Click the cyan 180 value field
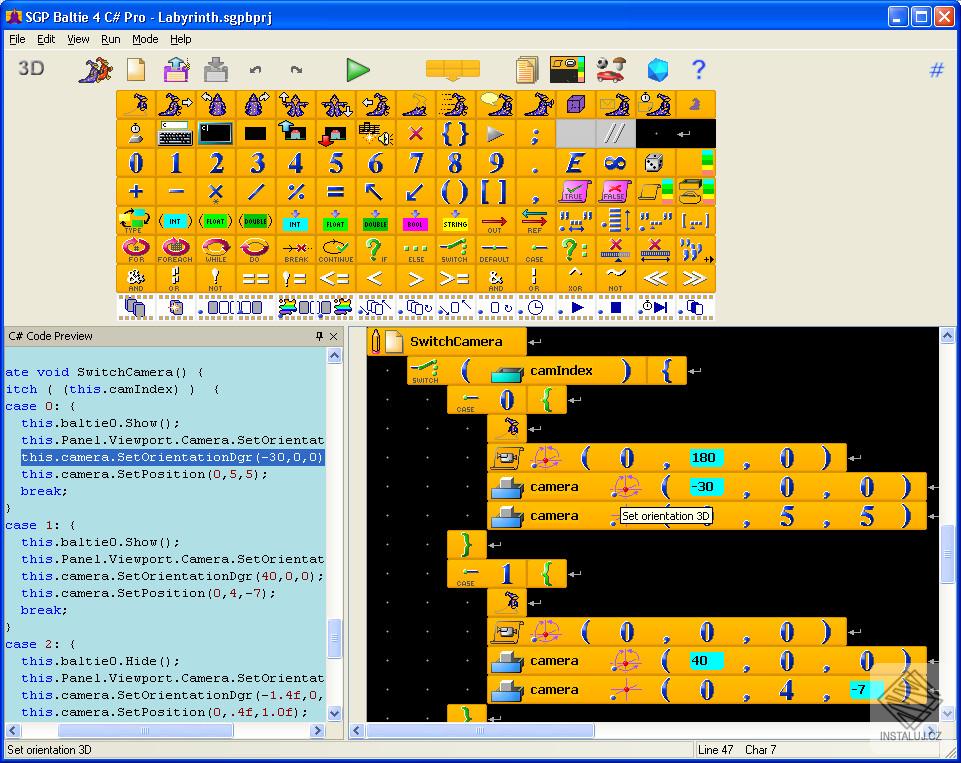 (x=705, y=457)
